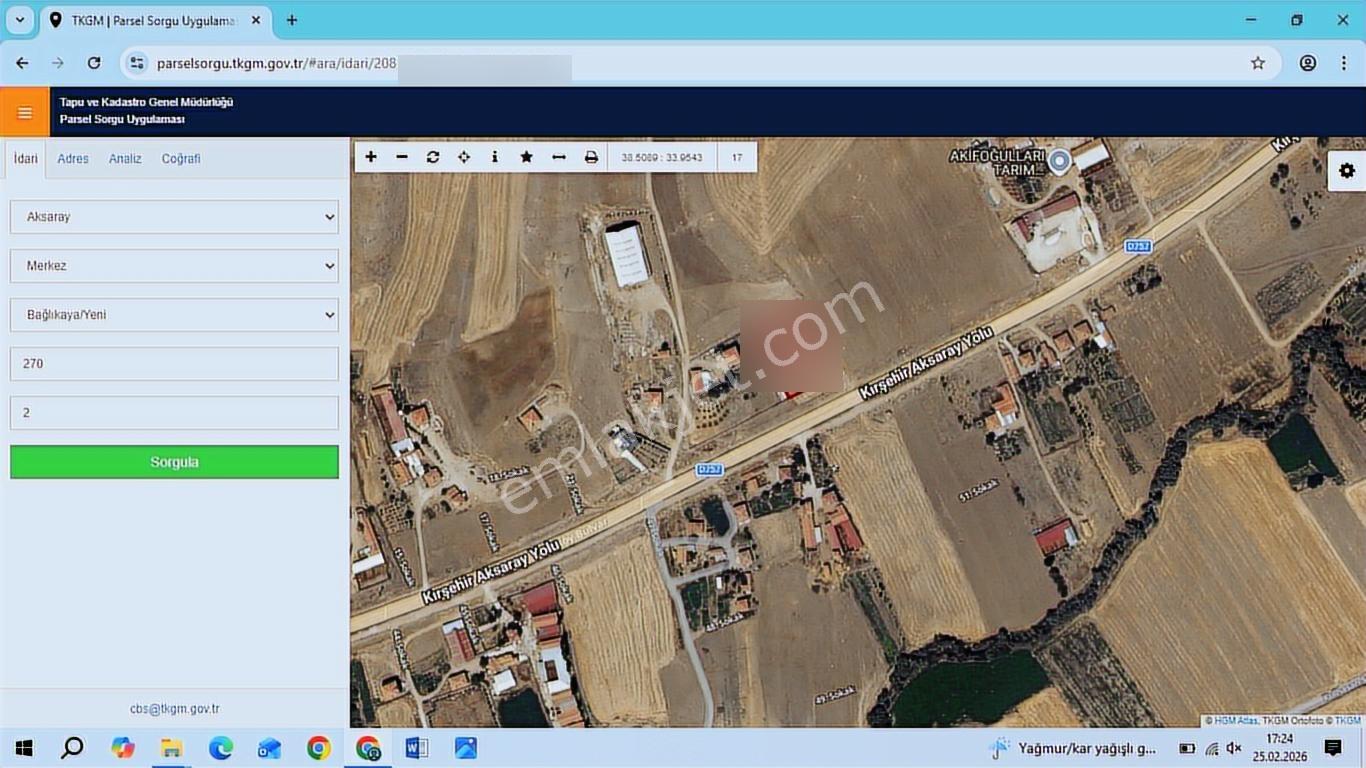The width and height of the screenshot is (1366, 768).
Task: Click the star favorites icon
Action: [526, 157]
